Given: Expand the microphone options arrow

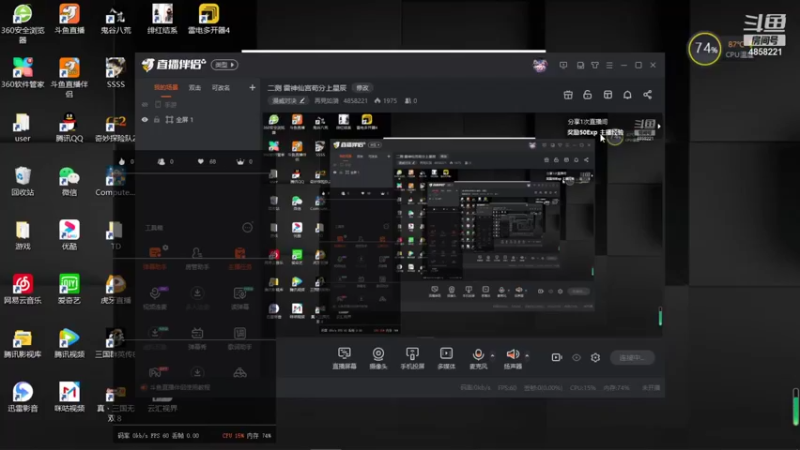Looking at the screenshot, I should (x=492, y=355).
